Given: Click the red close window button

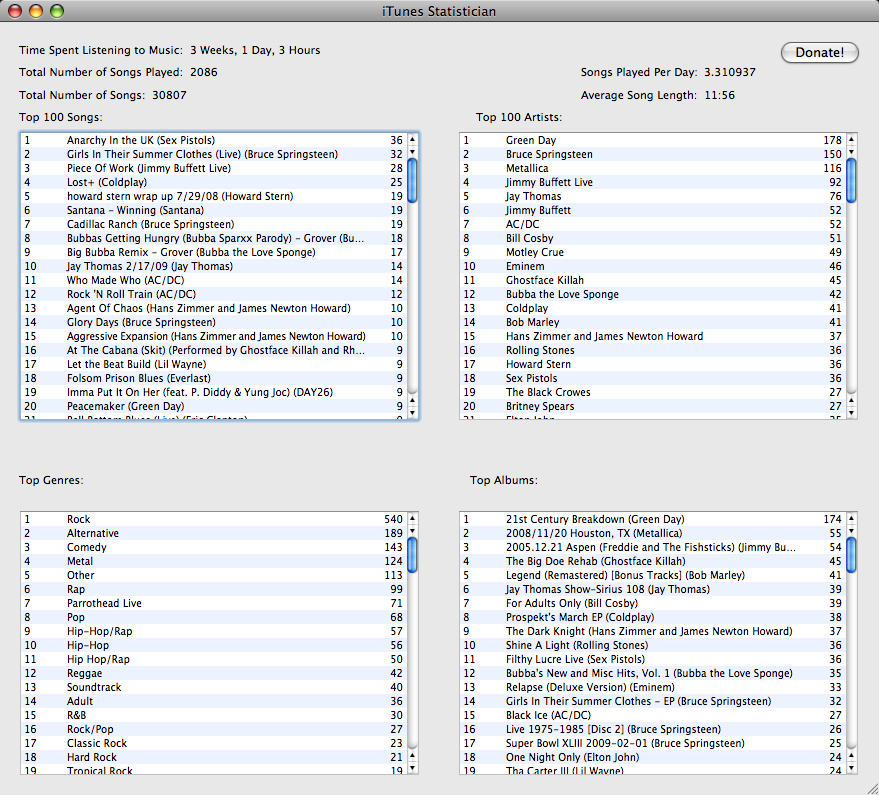Looking at the screenshot, I should point(15,11).
